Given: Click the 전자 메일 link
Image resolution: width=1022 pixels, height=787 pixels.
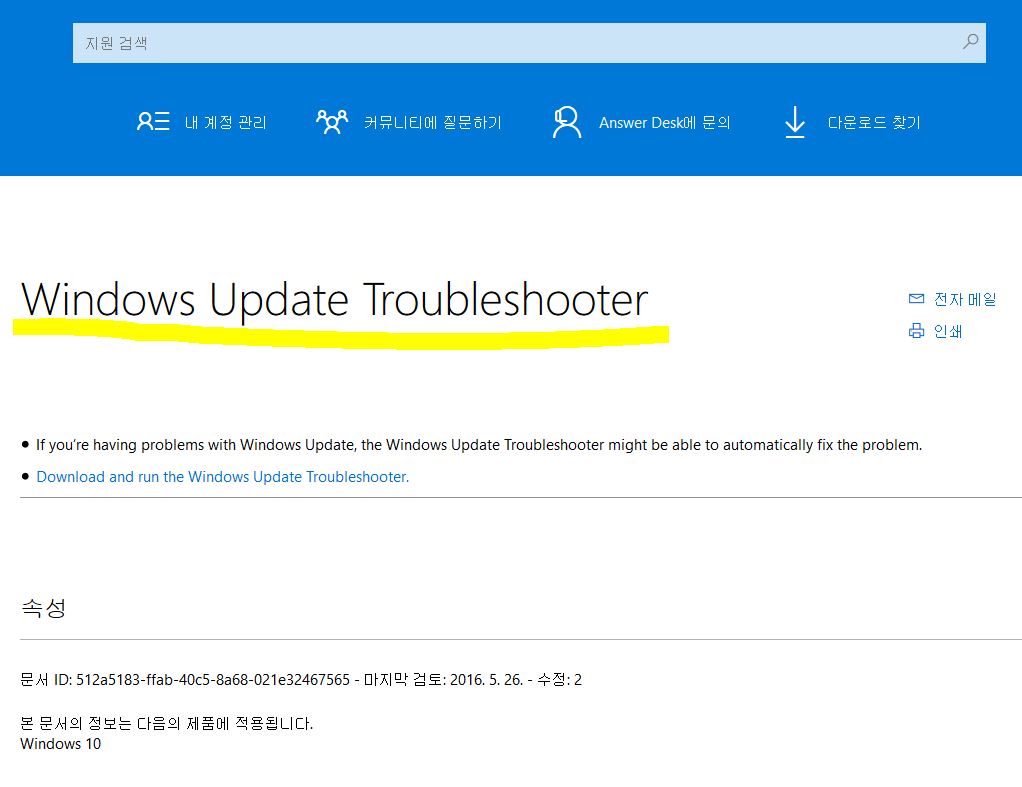Looking at the screenshot, I should click(x=965, y=299).
